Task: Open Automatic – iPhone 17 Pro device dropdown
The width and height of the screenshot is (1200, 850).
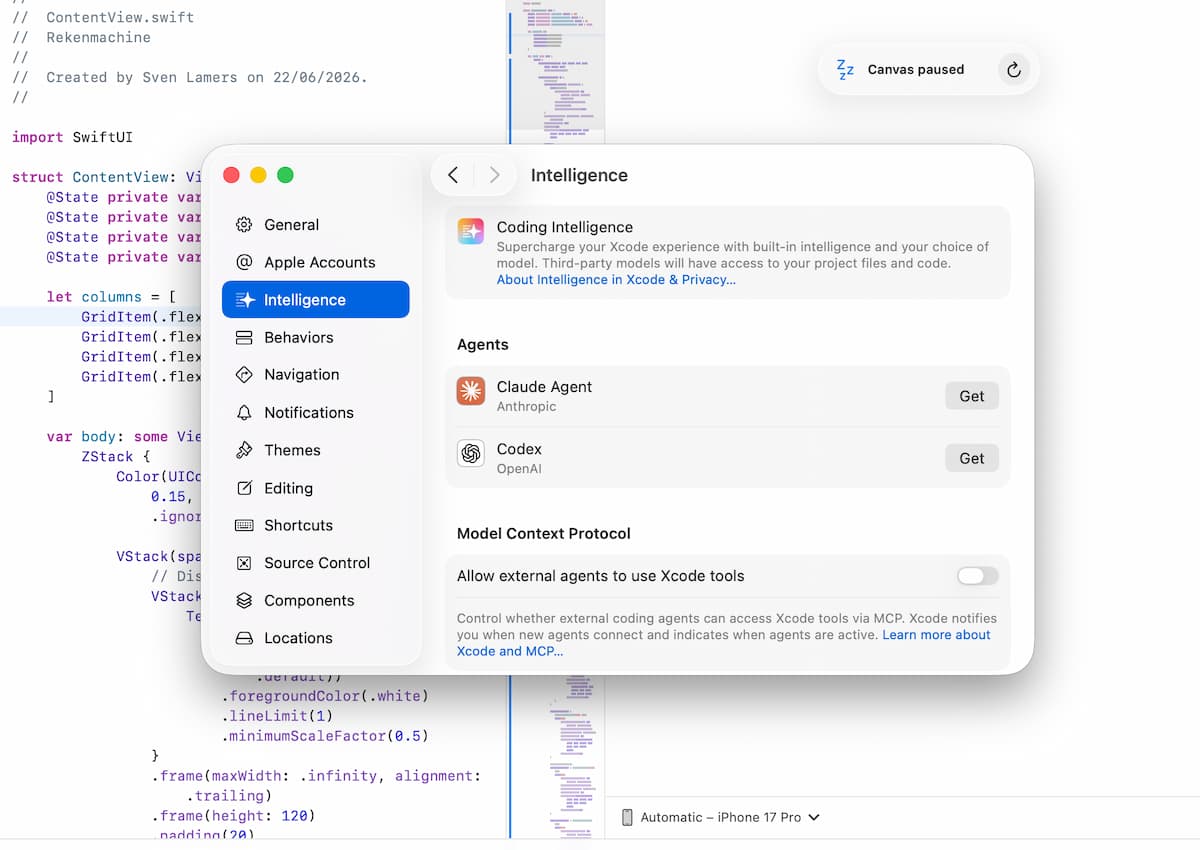Action: click(730, 817)
